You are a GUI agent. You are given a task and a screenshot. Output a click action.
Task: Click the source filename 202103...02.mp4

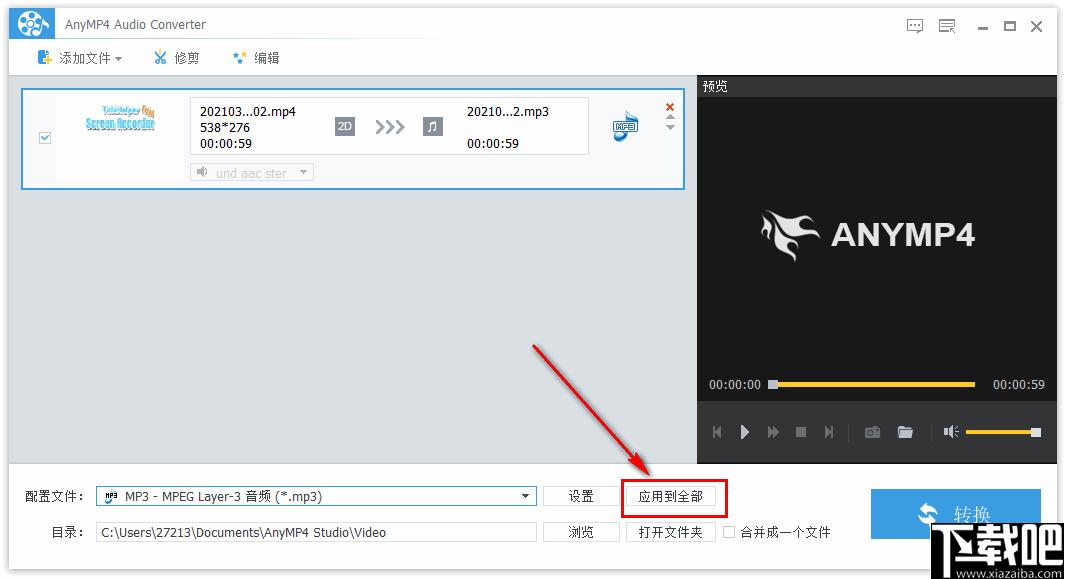pos(247,111)
